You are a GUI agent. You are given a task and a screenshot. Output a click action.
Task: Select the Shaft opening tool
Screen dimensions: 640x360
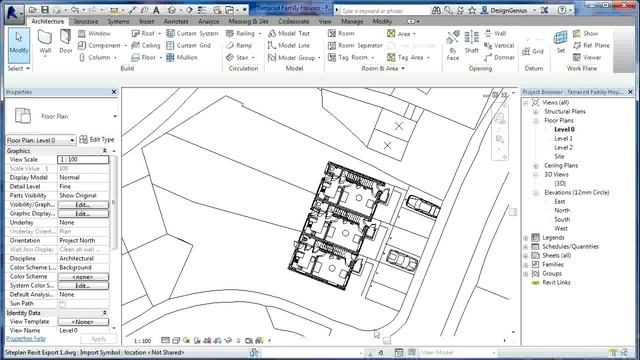[x=471, y=42]
